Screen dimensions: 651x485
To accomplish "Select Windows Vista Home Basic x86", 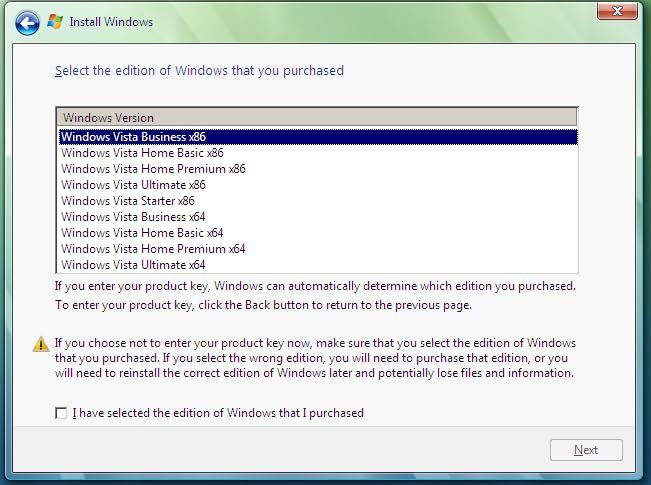I will coord(318,153).
